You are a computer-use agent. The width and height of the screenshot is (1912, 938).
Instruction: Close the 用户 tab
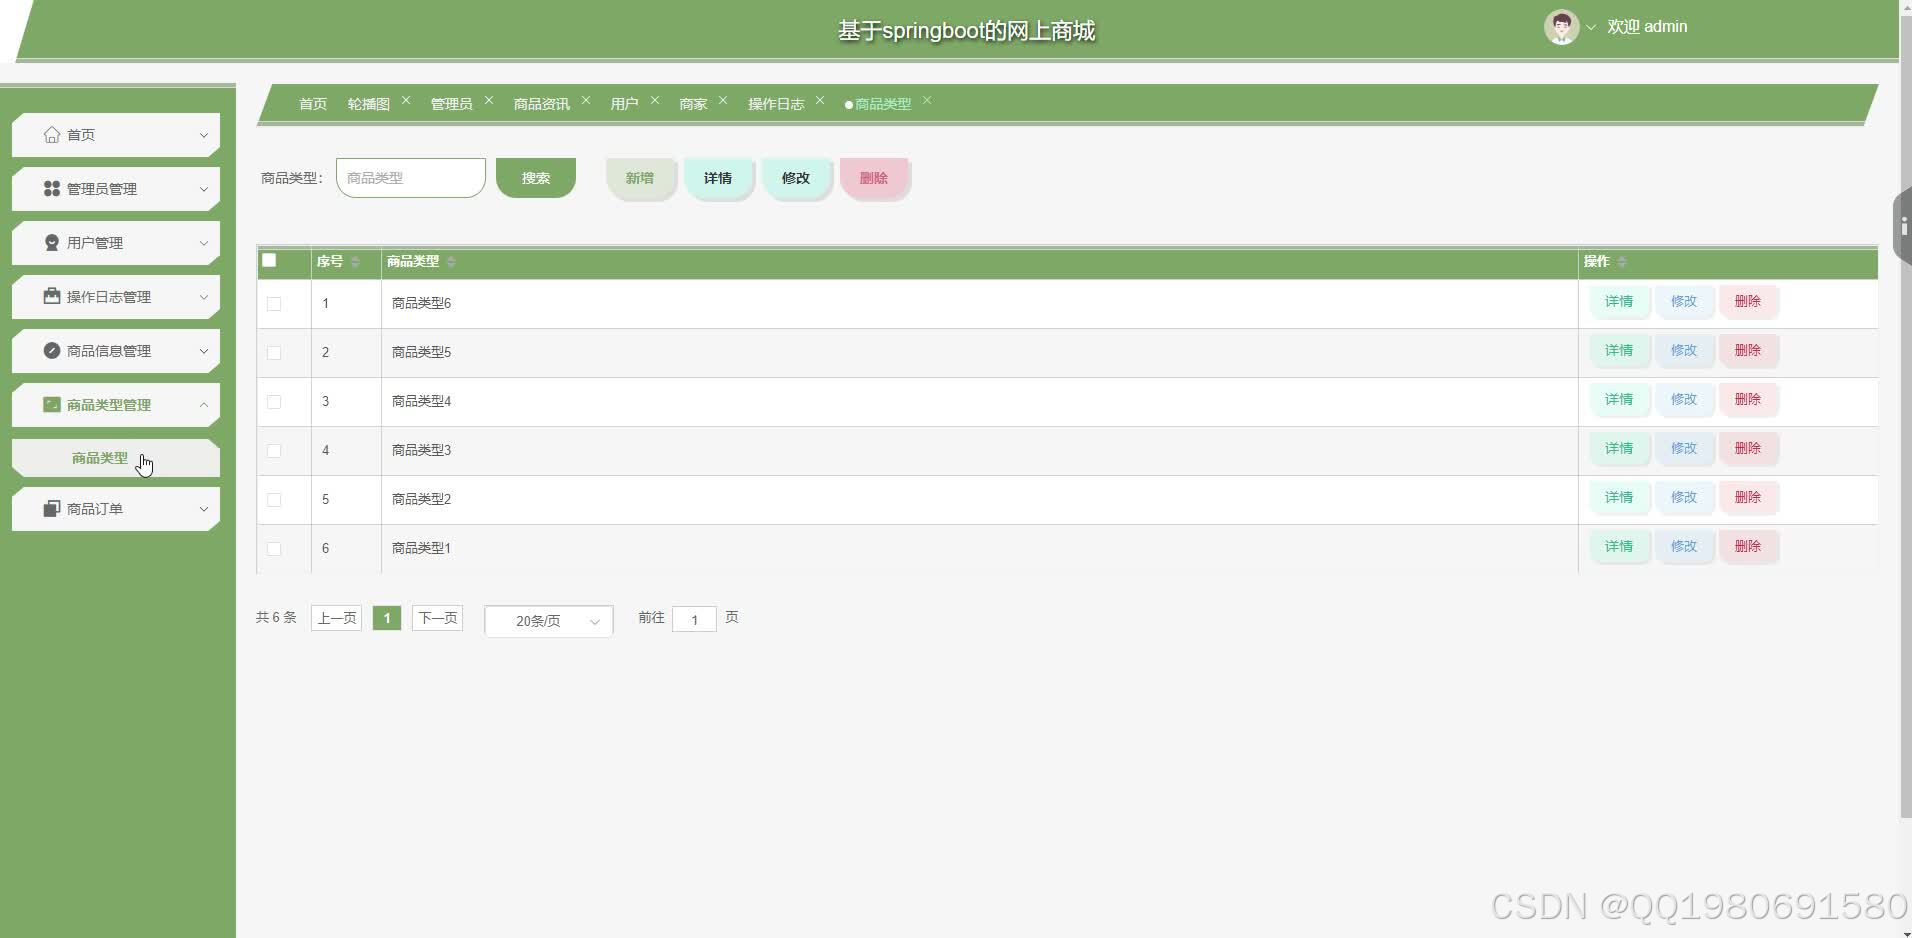(x=655, y=100)
